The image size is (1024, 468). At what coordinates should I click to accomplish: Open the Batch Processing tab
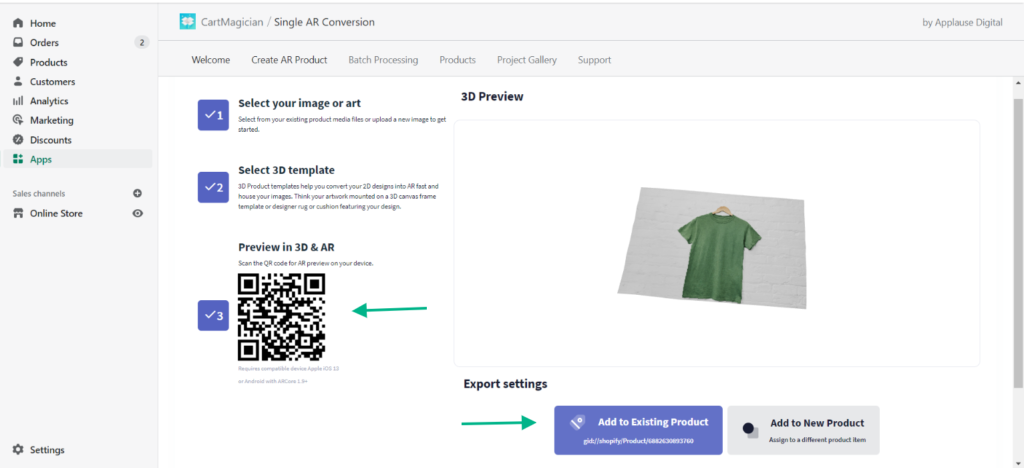383,60
